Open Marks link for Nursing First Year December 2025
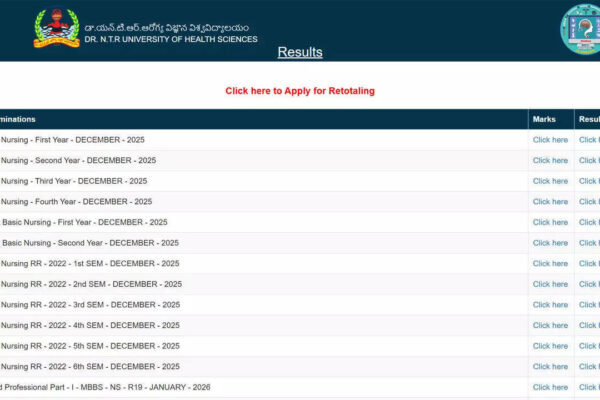The width and height of the screenshot is (600, 400). coord(550,140)
